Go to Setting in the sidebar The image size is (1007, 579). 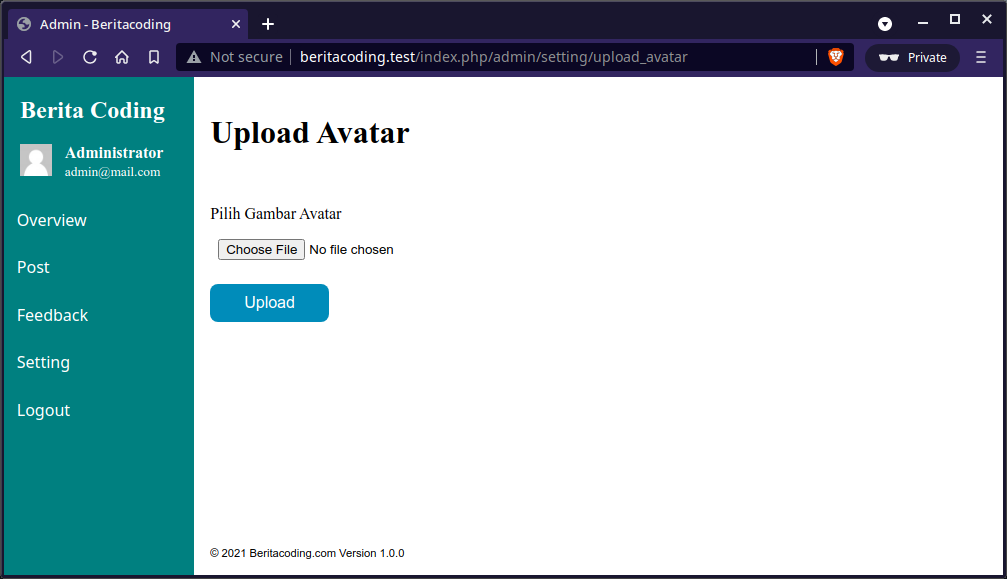click(x=43, y=362)
